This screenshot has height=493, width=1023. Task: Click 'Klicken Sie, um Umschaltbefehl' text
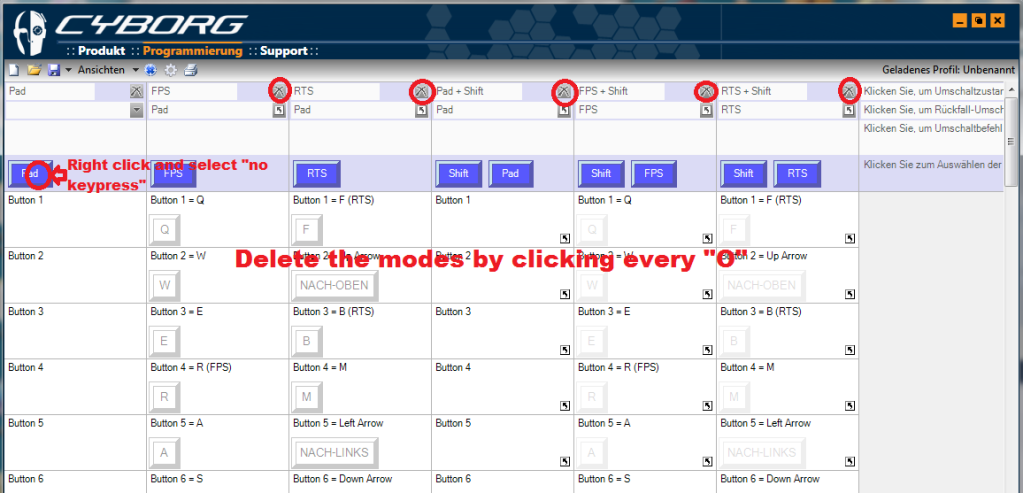click(x=932, y=128)
